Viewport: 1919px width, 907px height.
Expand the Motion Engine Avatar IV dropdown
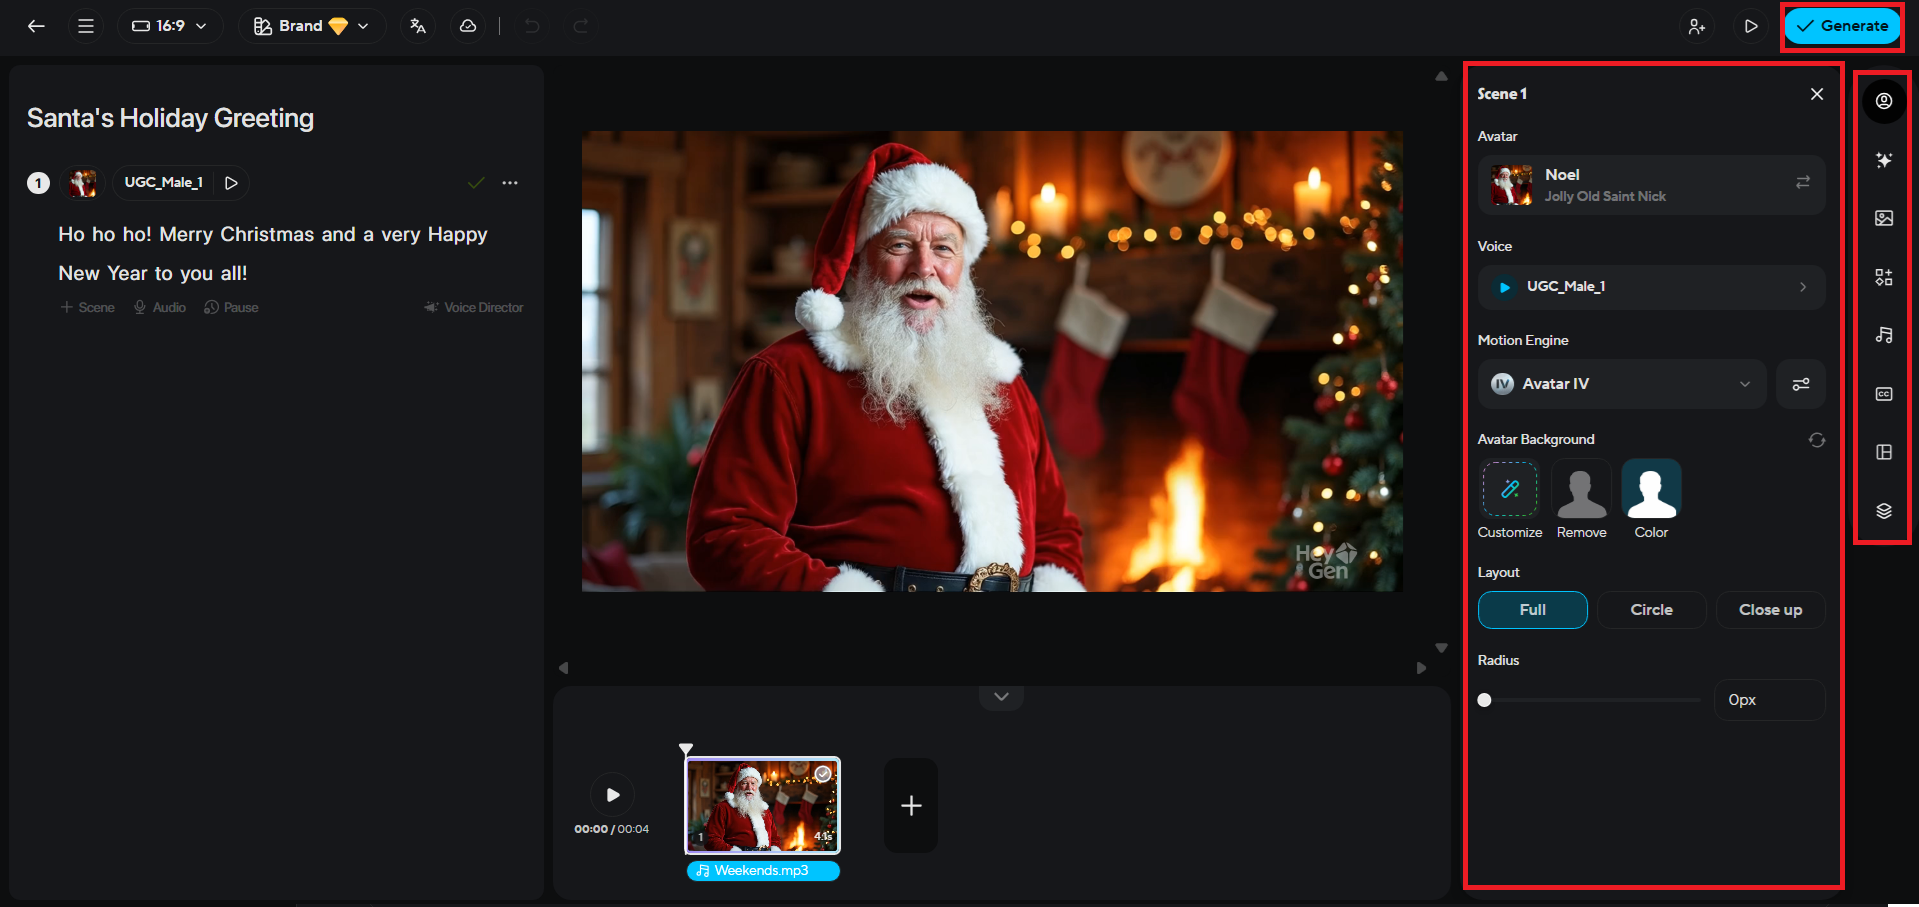click(x=1622, y=384)
